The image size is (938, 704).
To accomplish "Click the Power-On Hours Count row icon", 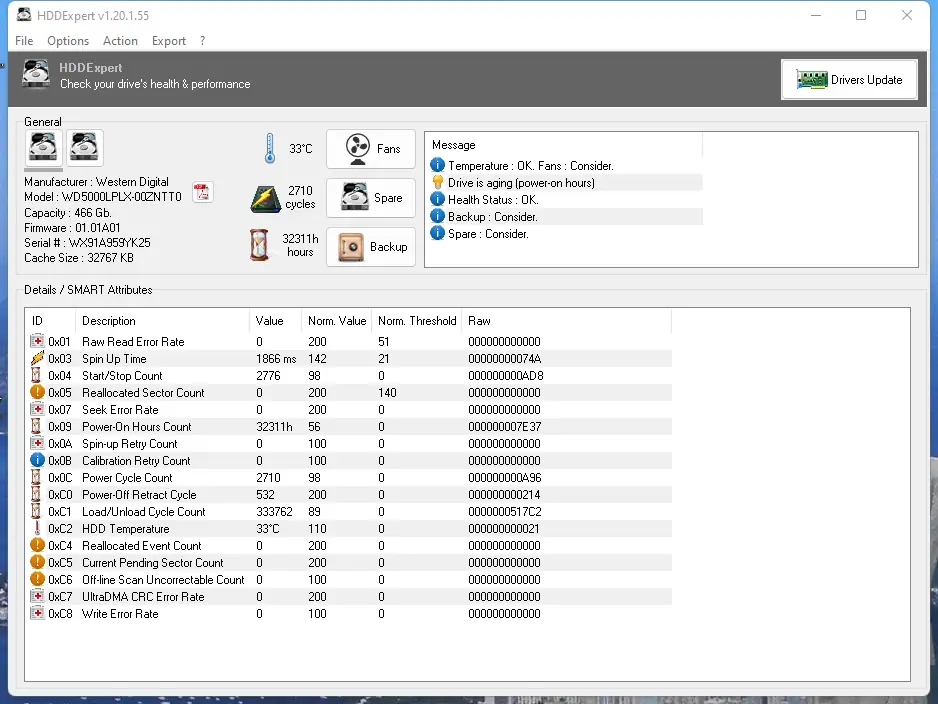I will (x=36, y=426).
